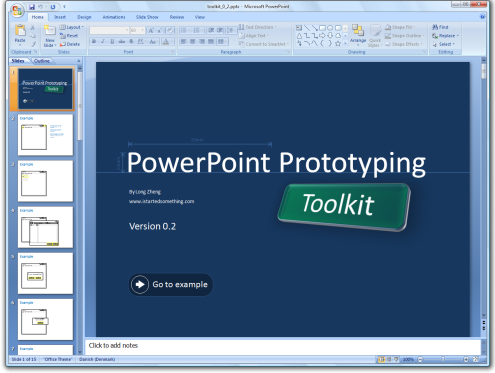Screen dimensions: 495x373
Task: Toggle Strikethrough formatting
Action: point(122,41)
